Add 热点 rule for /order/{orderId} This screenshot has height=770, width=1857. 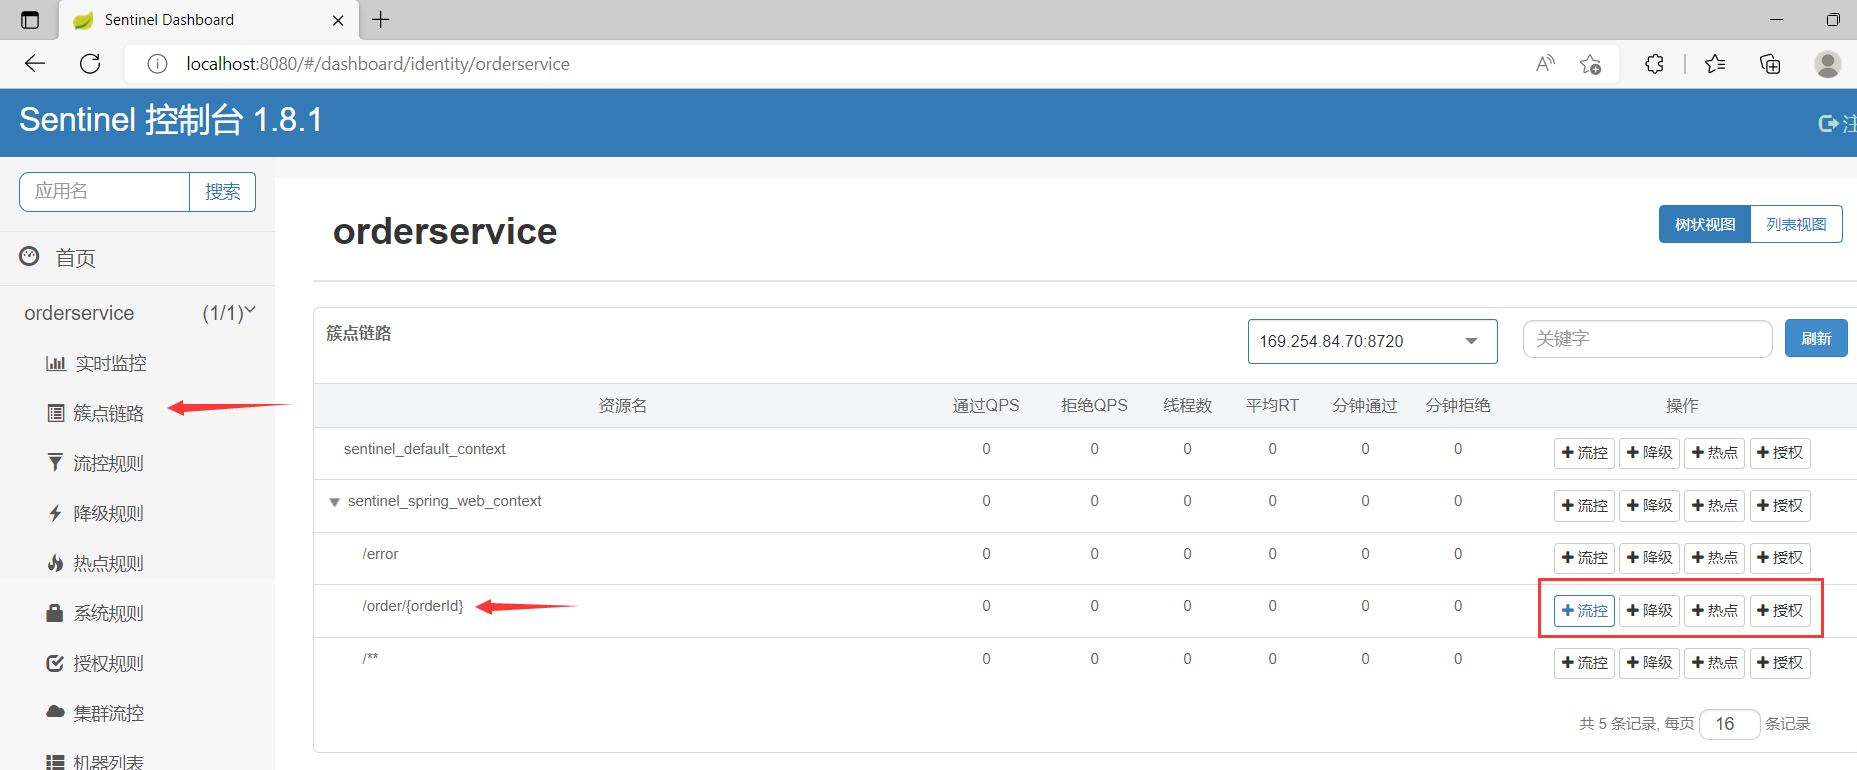point(1714,610)
